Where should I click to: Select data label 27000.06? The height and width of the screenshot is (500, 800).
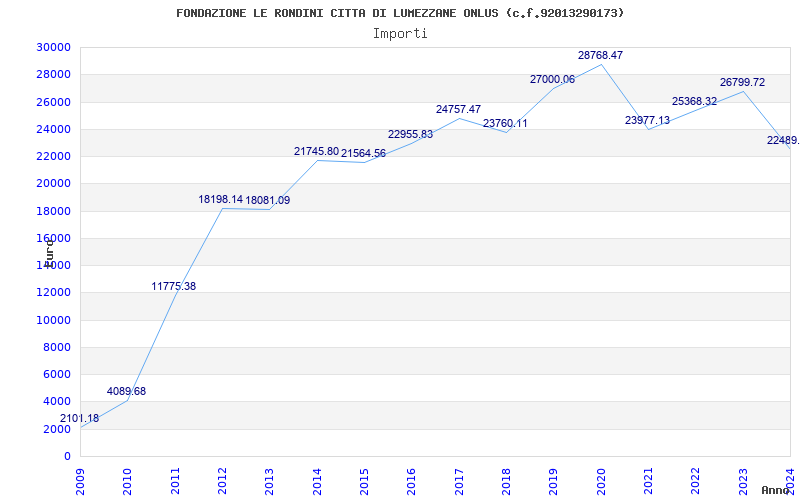552,79
